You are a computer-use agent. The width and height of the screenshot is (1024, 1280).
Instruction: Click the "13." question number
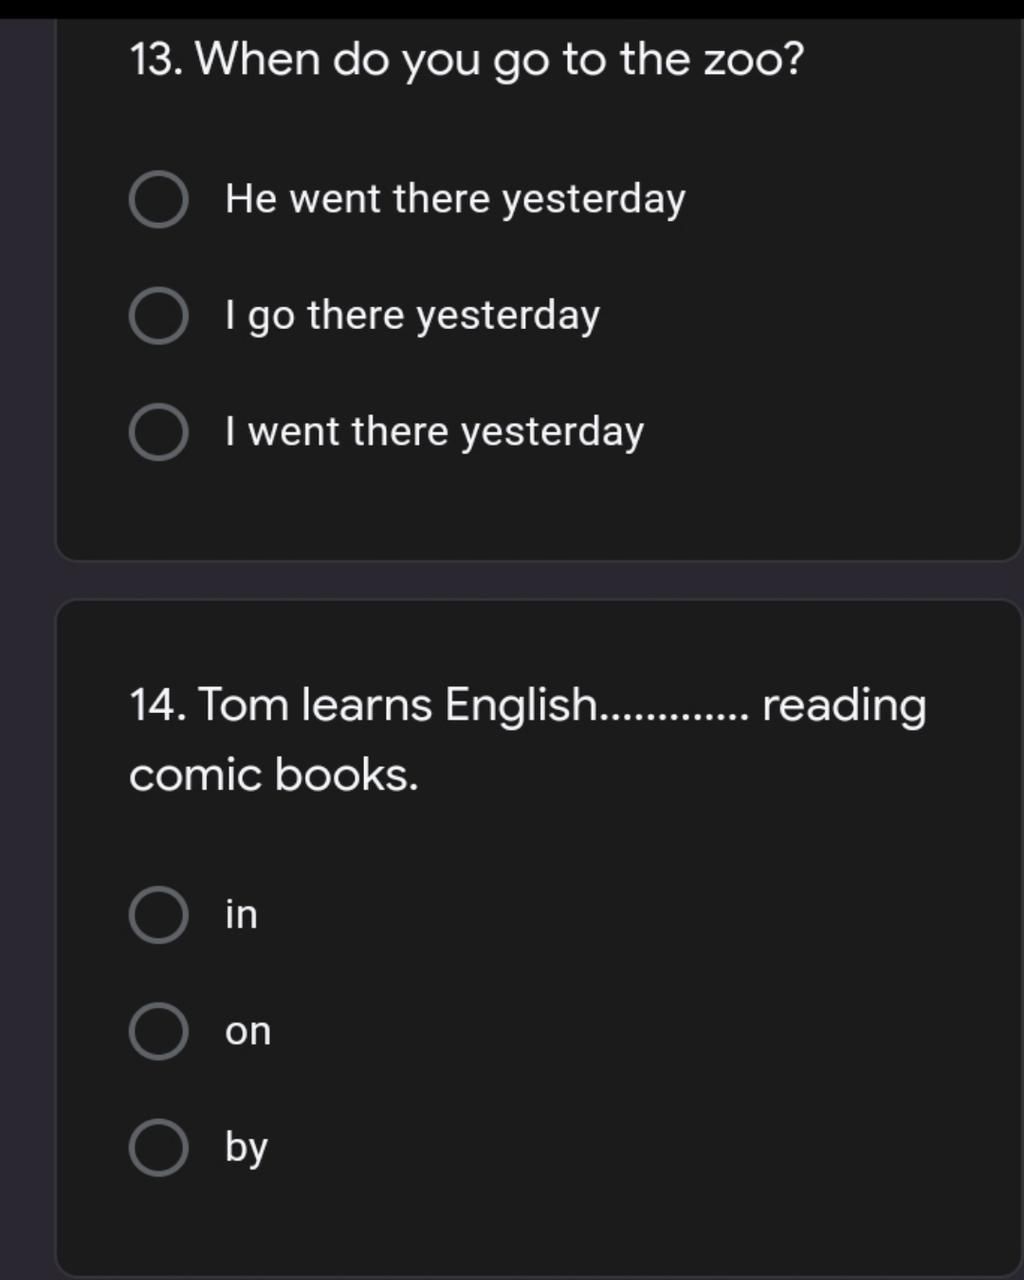point(156,60)
